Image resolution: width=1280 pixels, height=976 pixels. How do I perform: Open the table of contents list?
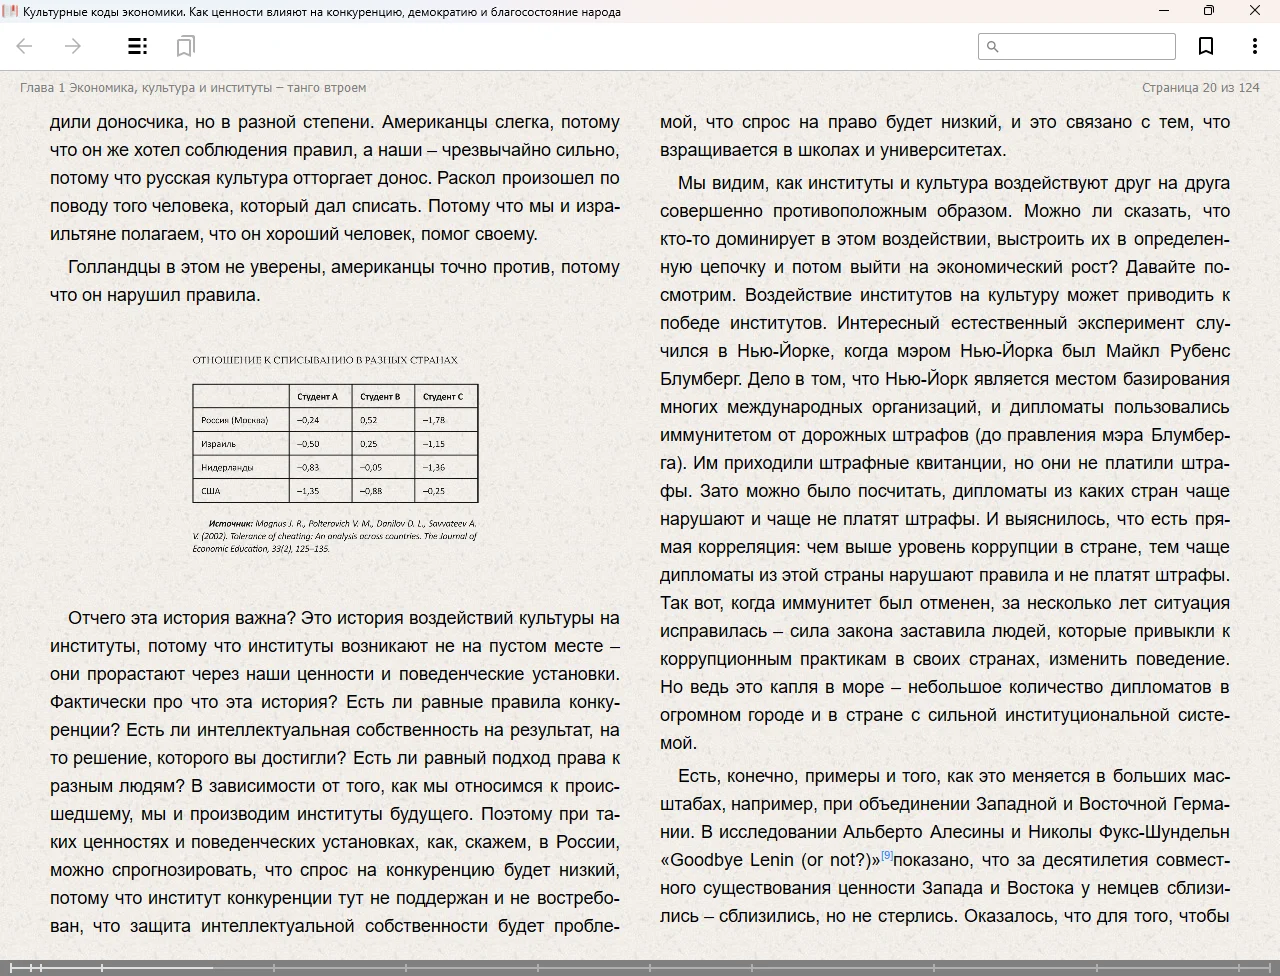pyautogui.click(x=138, y=46)
